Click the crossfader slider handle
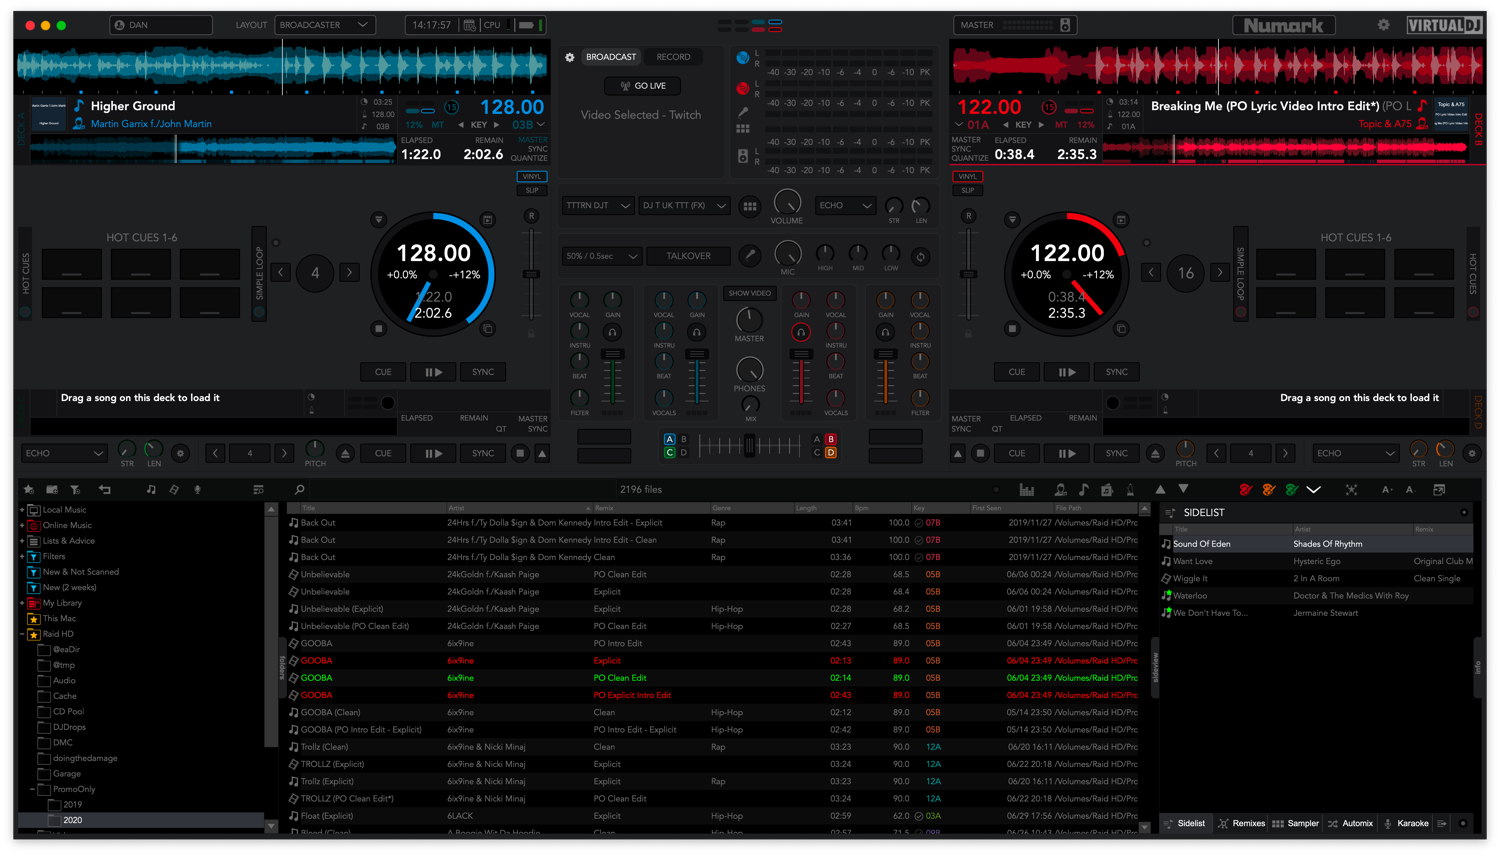 click(x=749, y=447)
